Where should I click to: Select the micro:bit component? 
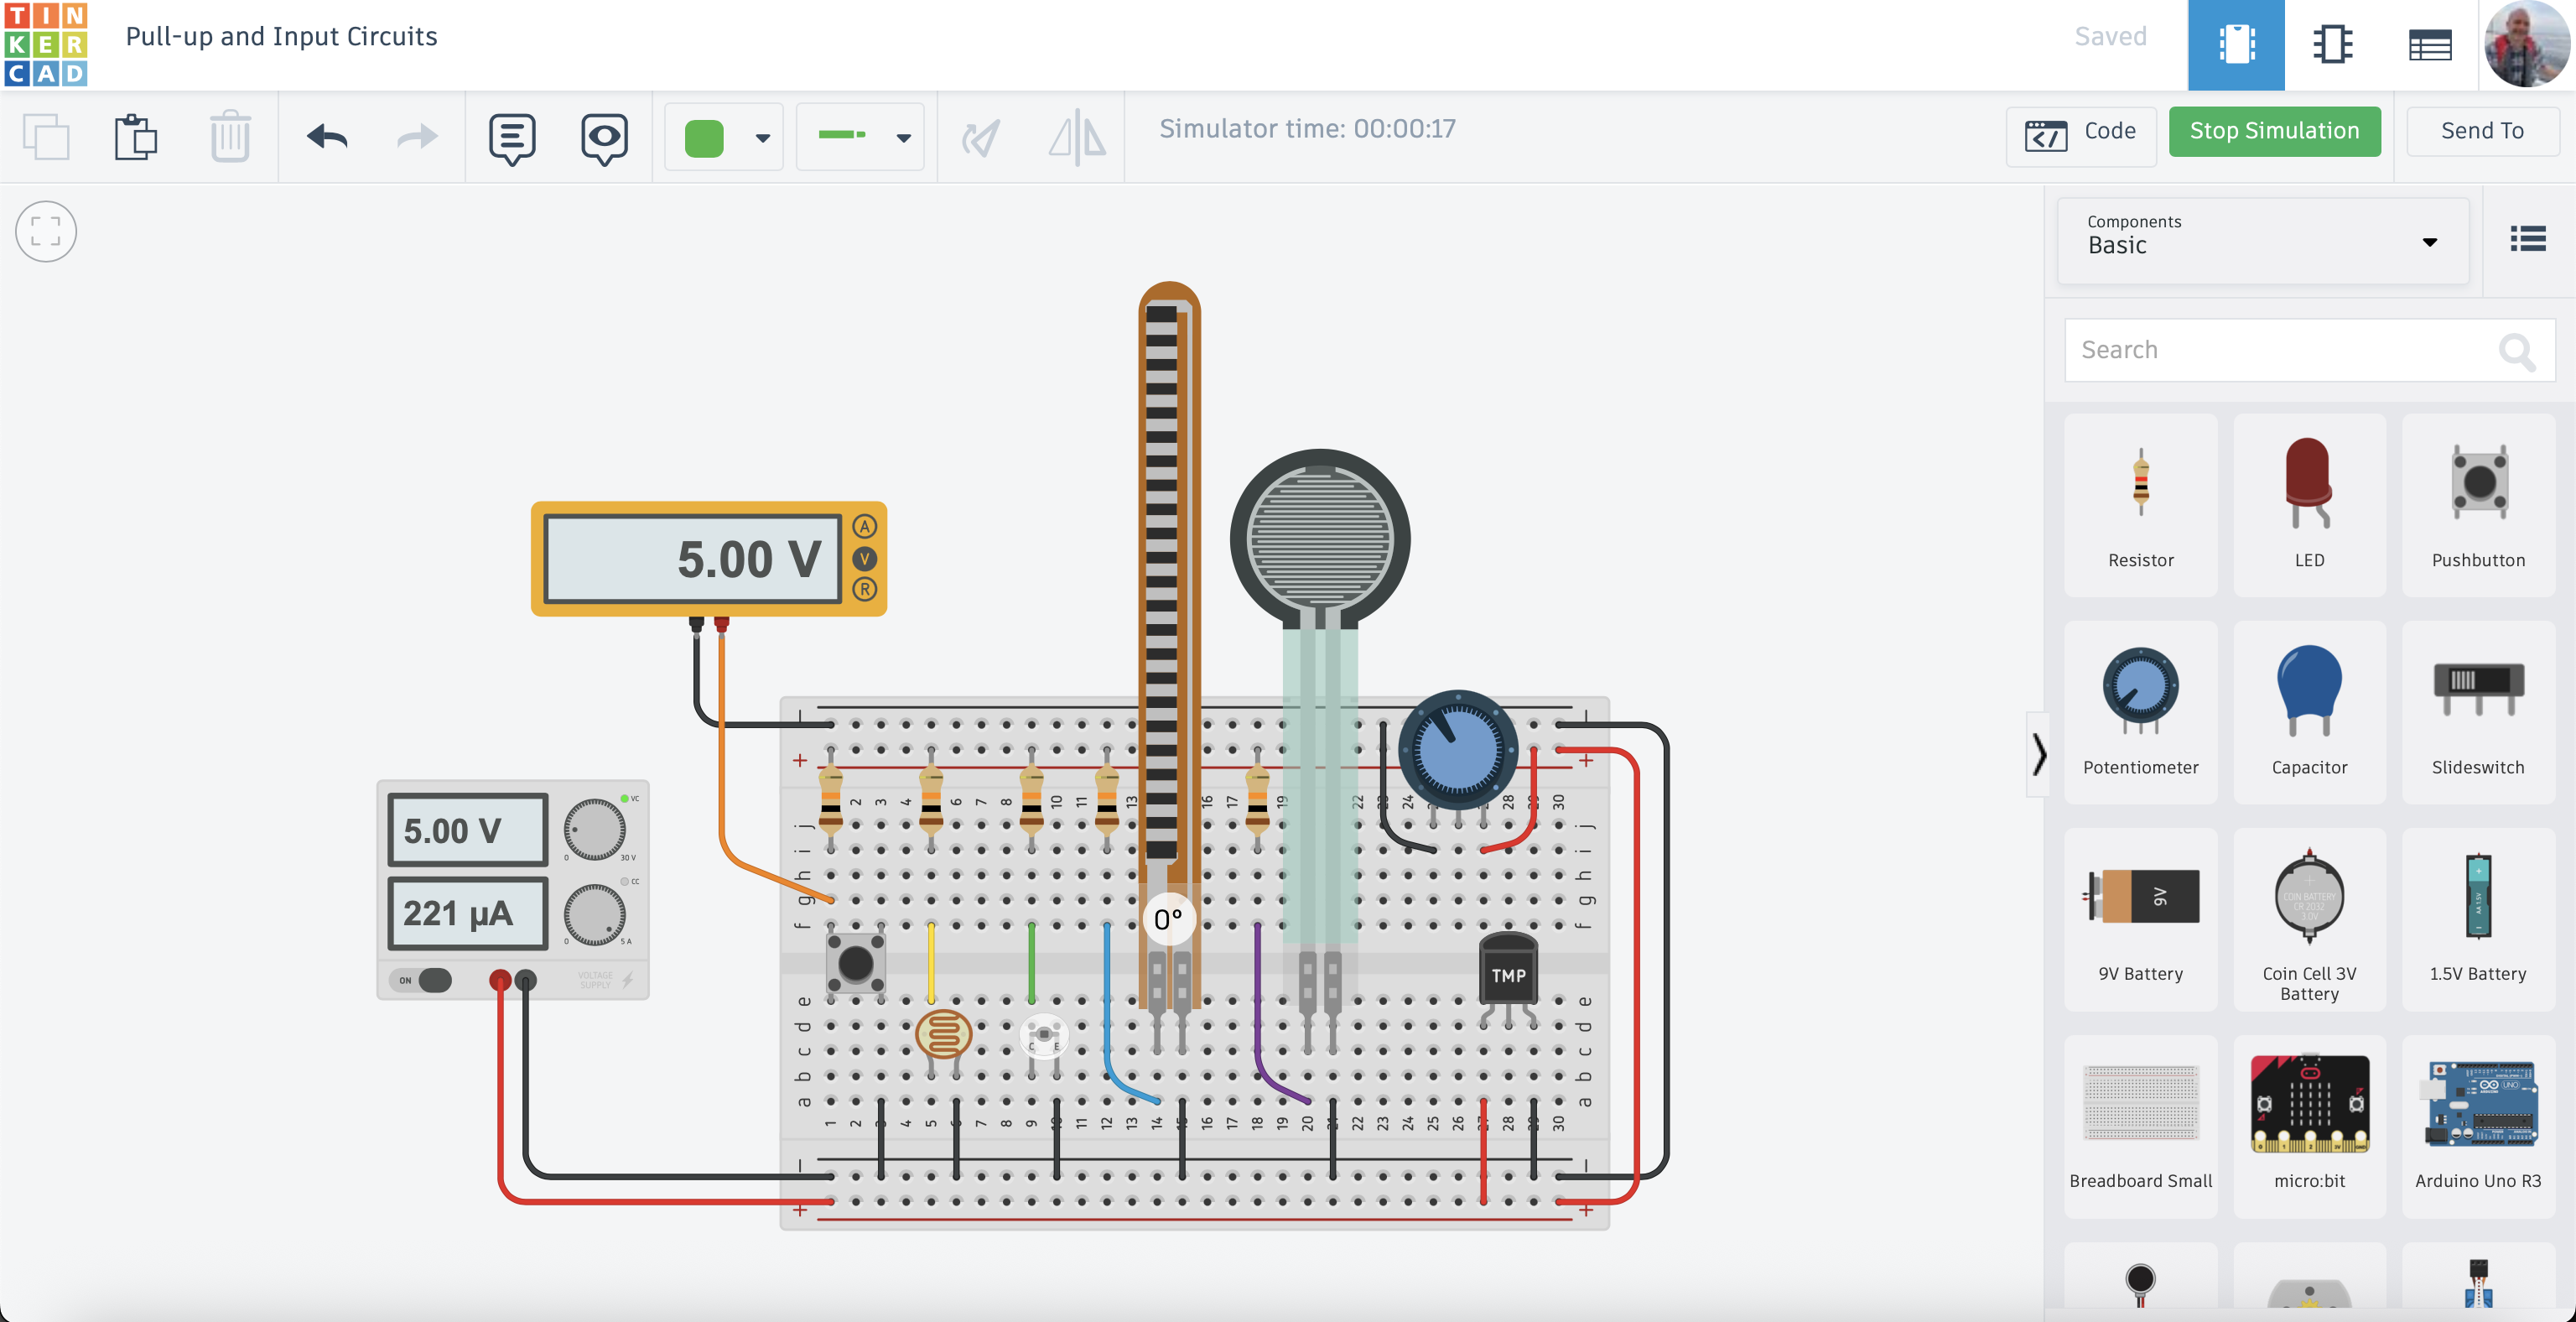coord(2308,1126)
